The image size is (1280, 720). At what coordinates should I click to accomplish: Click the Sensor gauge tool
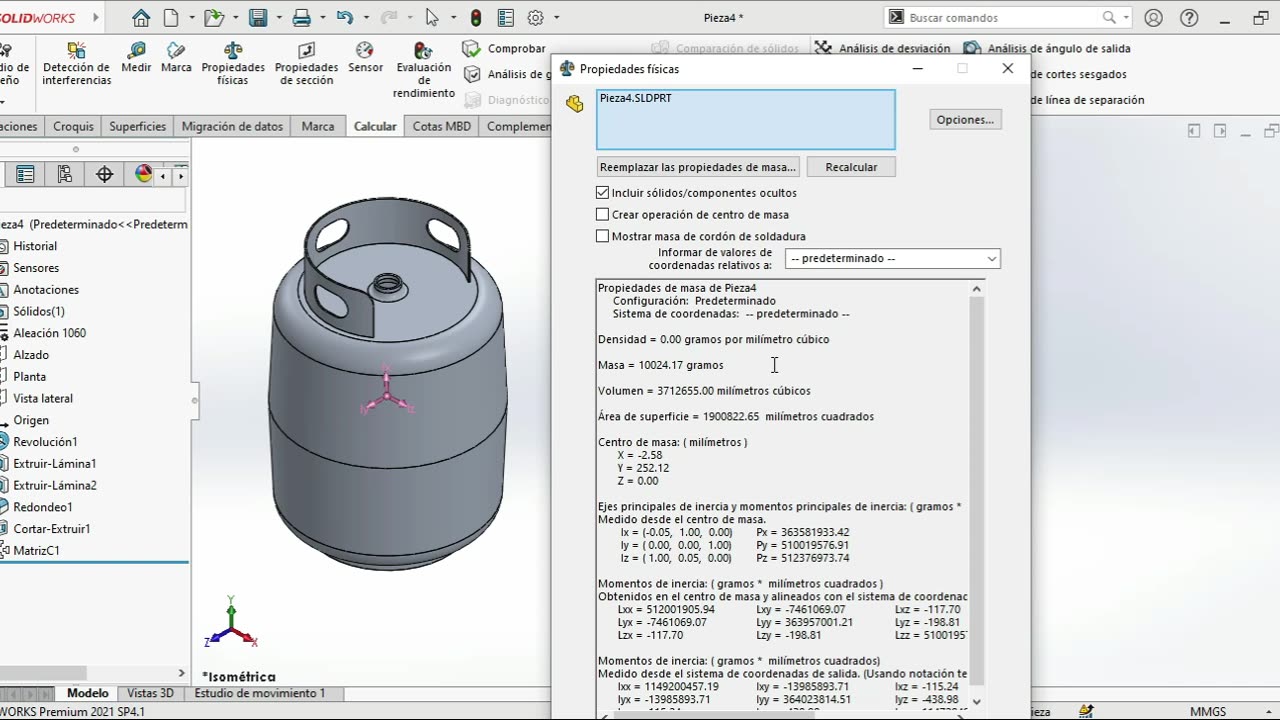pyautogui.click(x=365, y=58)
